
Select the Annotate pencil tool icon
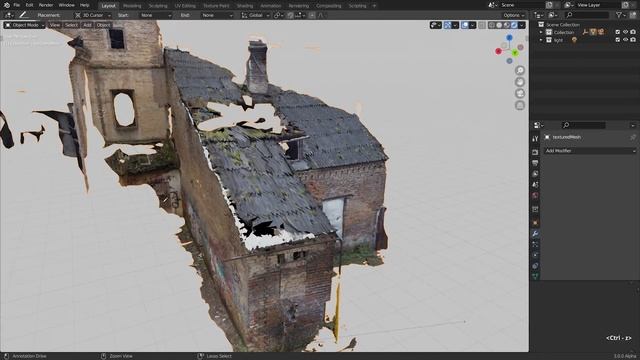coord(23,15)
